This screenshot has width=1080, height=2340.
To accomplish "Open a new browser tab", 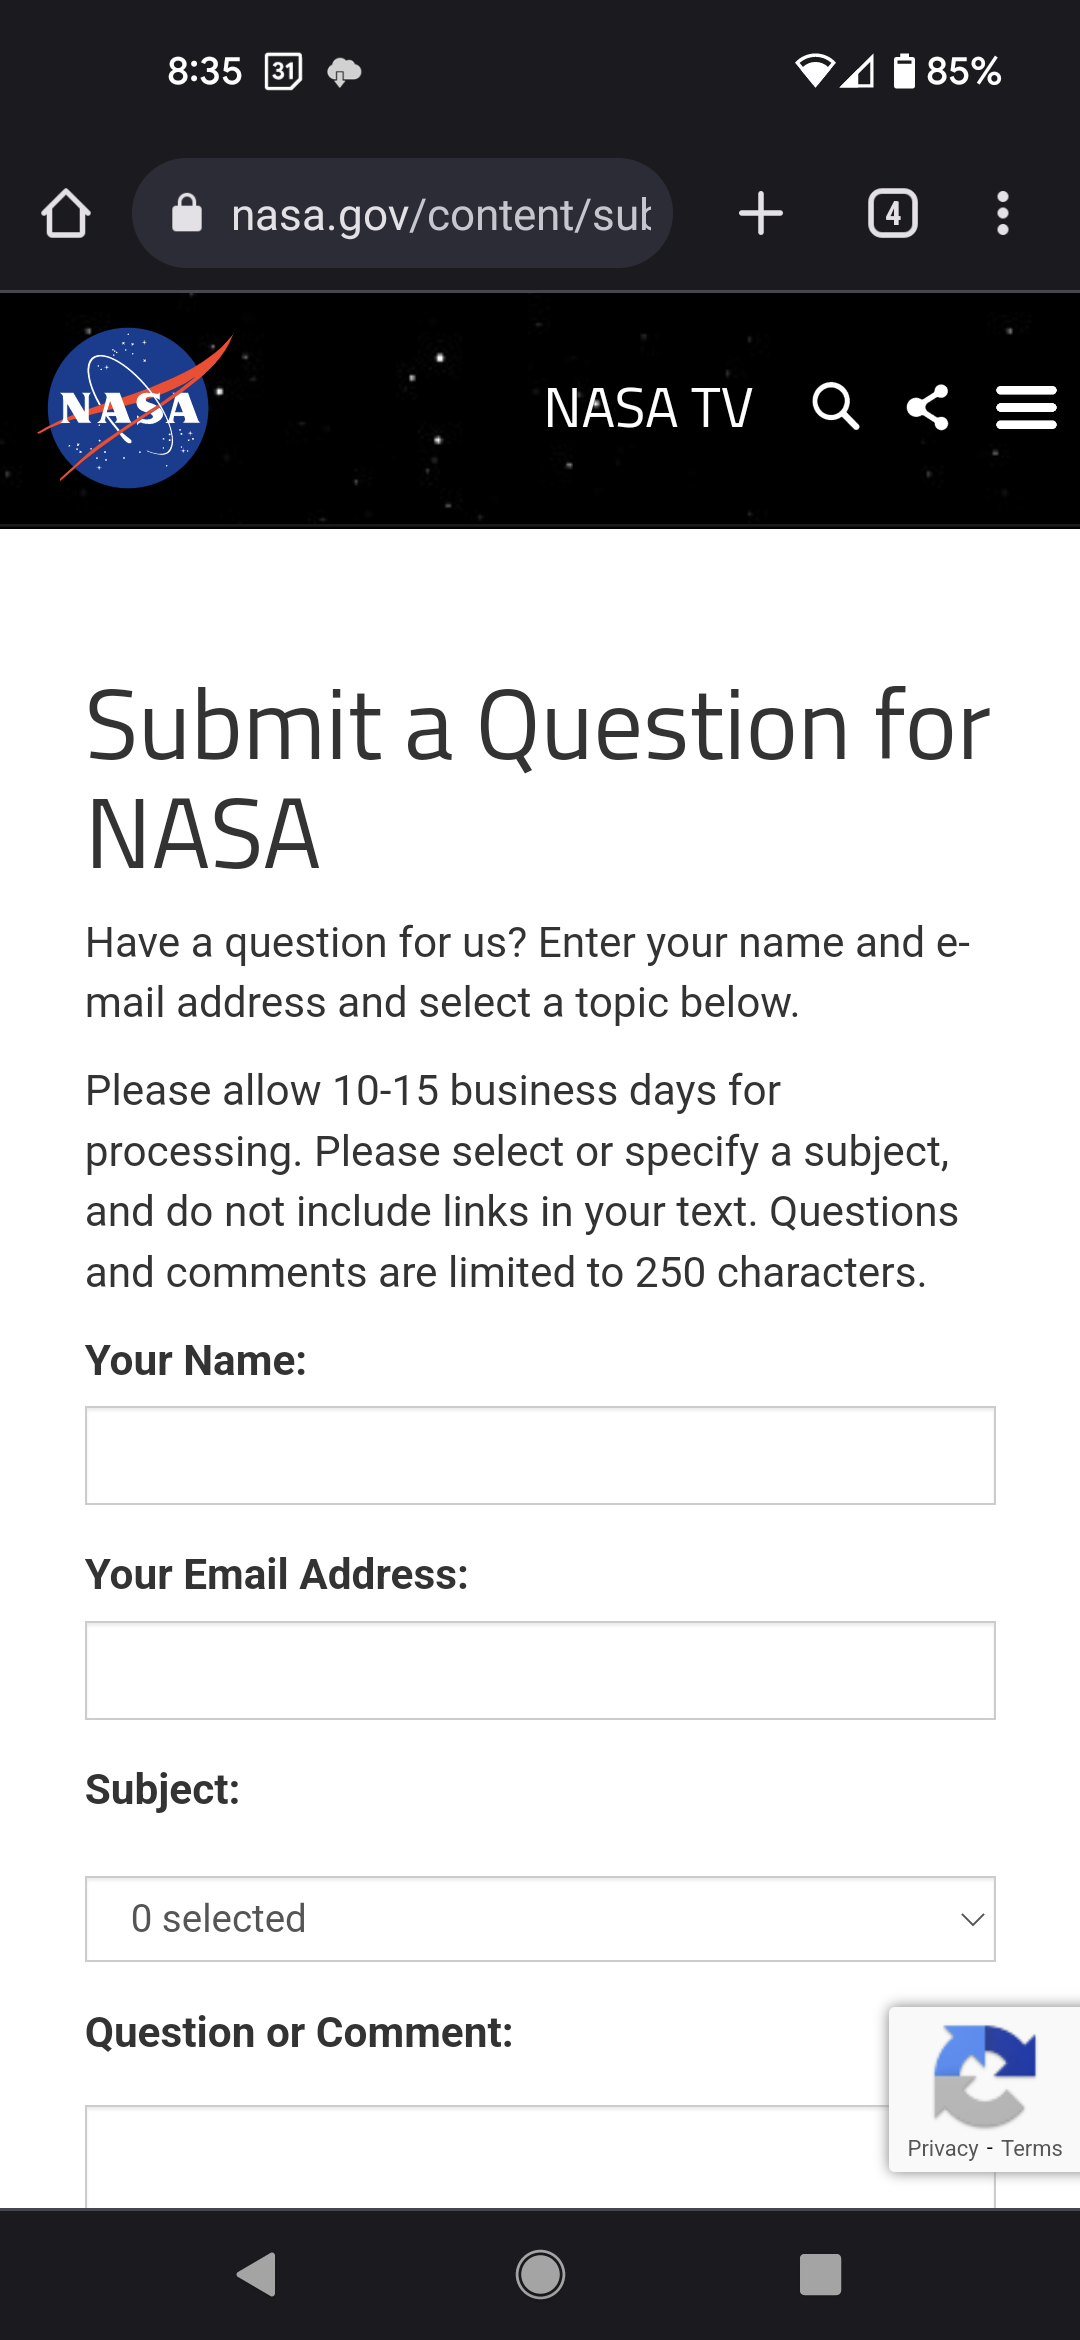I will (761, 214).
